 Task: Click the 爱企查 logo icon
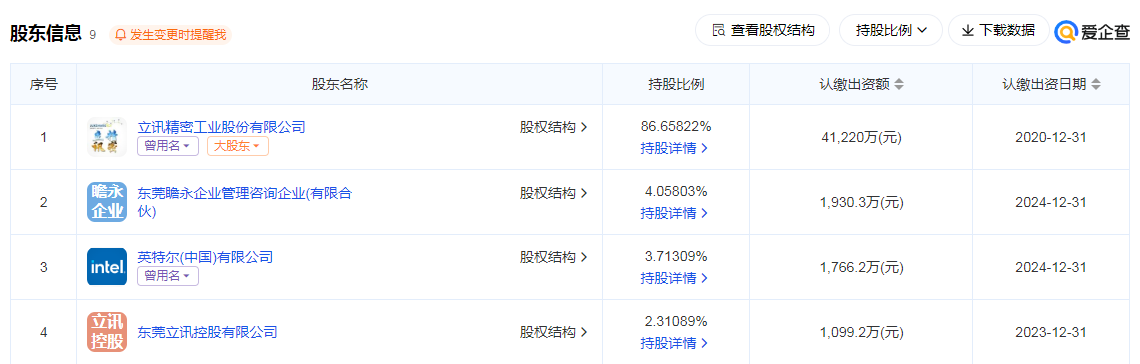(1066, 32)
